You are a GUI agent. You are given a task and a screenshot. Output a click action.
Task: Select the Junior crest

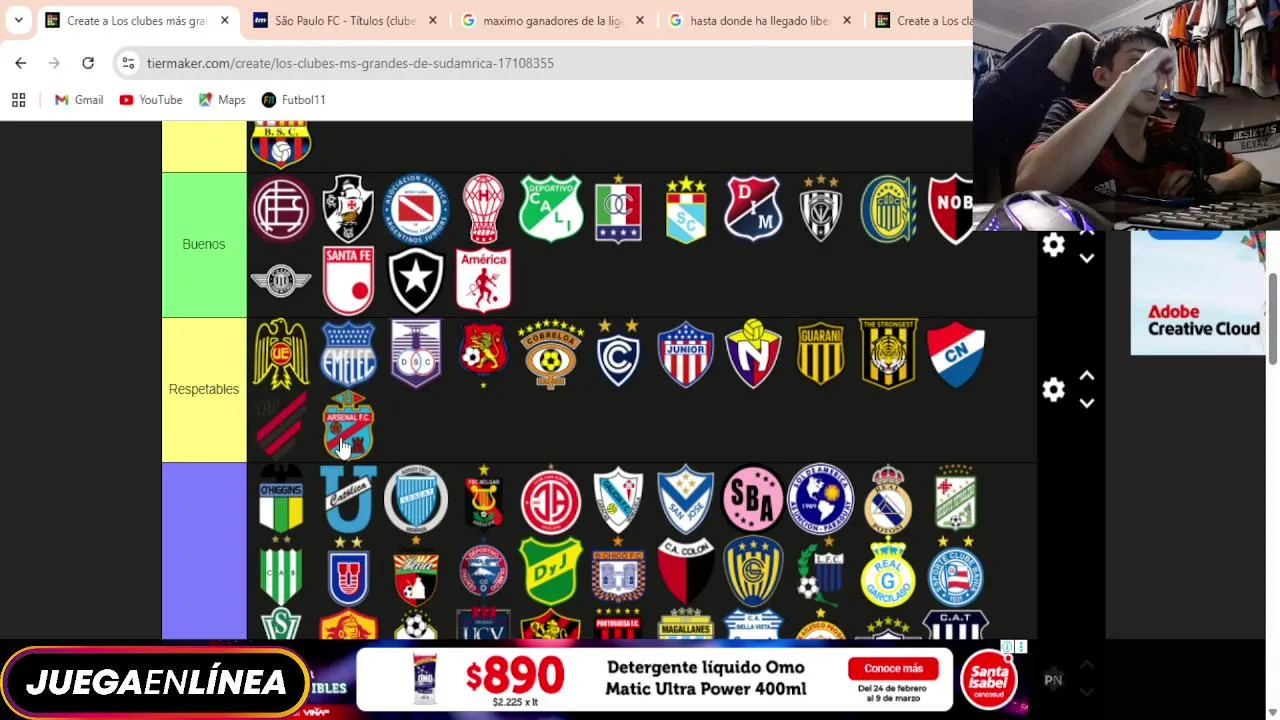(686, 353)
